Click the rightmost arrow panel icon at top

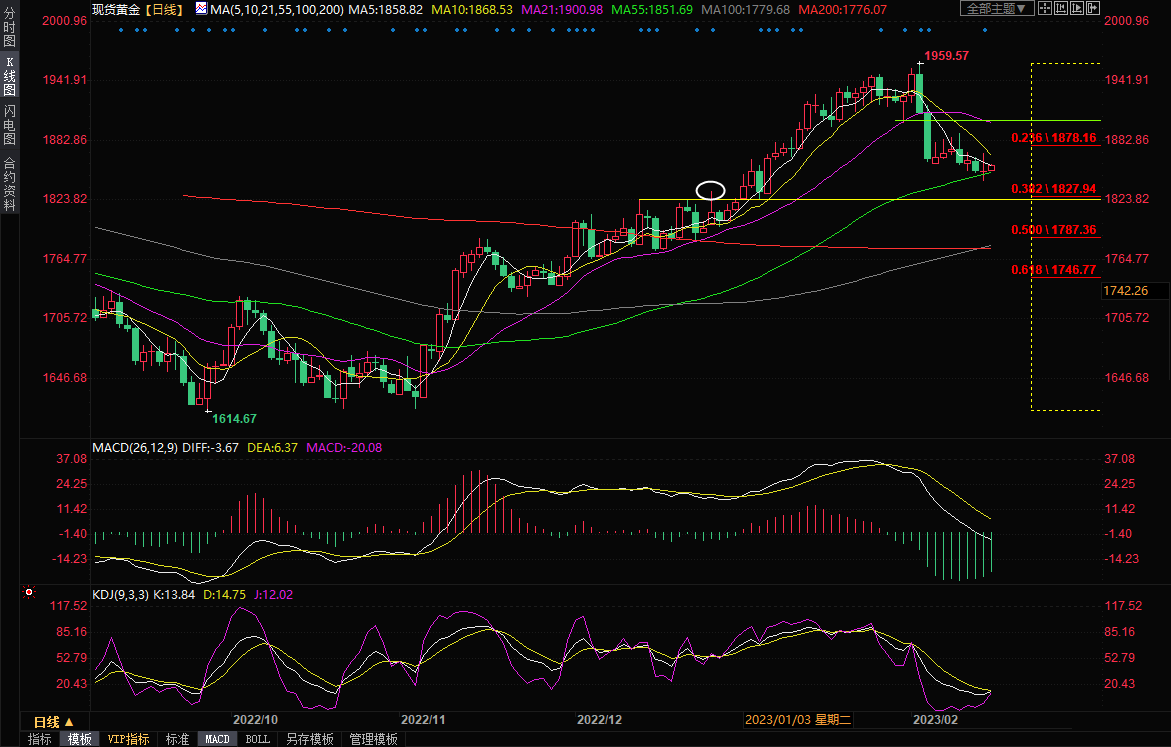(x=1091, y=8)
